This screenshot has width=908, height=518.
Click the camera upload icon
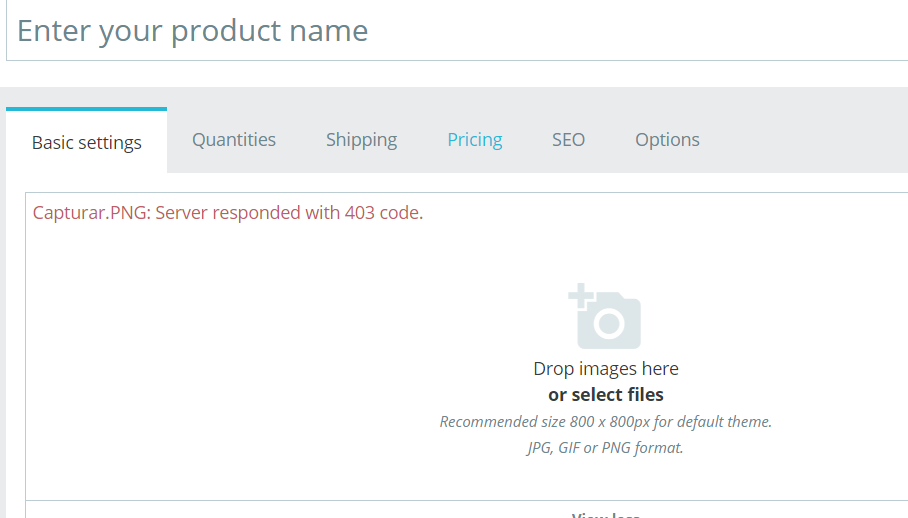[x=606, y=318]
